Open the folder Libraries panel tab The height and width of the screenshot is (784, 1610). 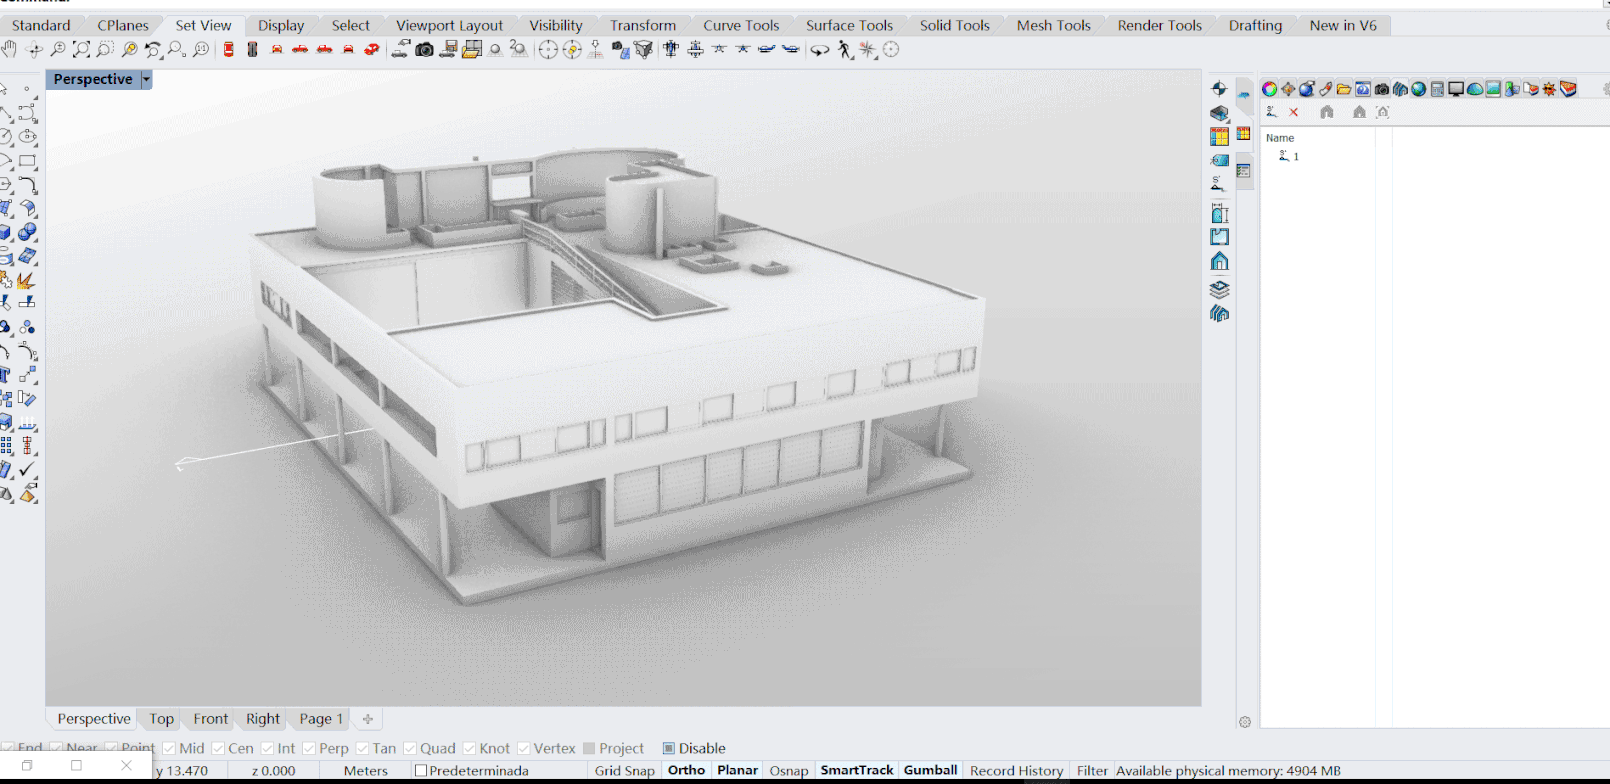click(1344, 89)
